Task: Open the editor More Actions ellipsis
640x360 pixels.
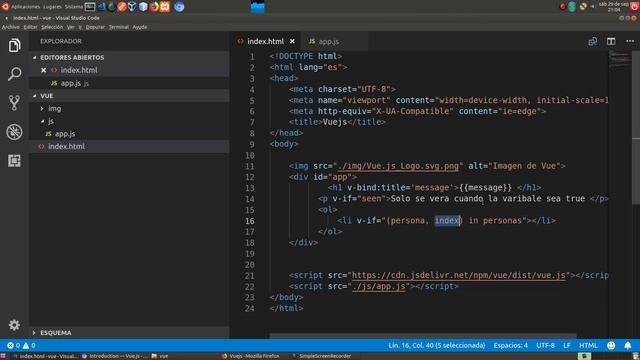Action: [x=630, y=41]
